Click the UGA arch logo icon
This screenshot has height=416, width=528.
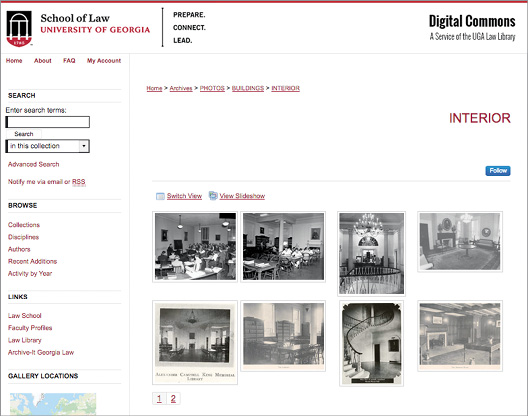[x=19, y=28]
